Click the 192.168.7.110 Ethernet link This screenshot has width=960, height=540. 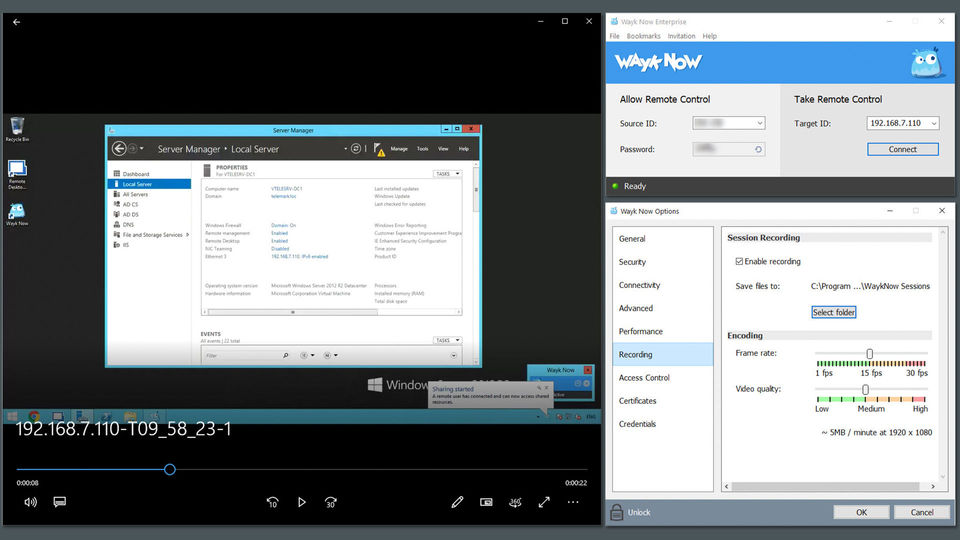(299, 257)
